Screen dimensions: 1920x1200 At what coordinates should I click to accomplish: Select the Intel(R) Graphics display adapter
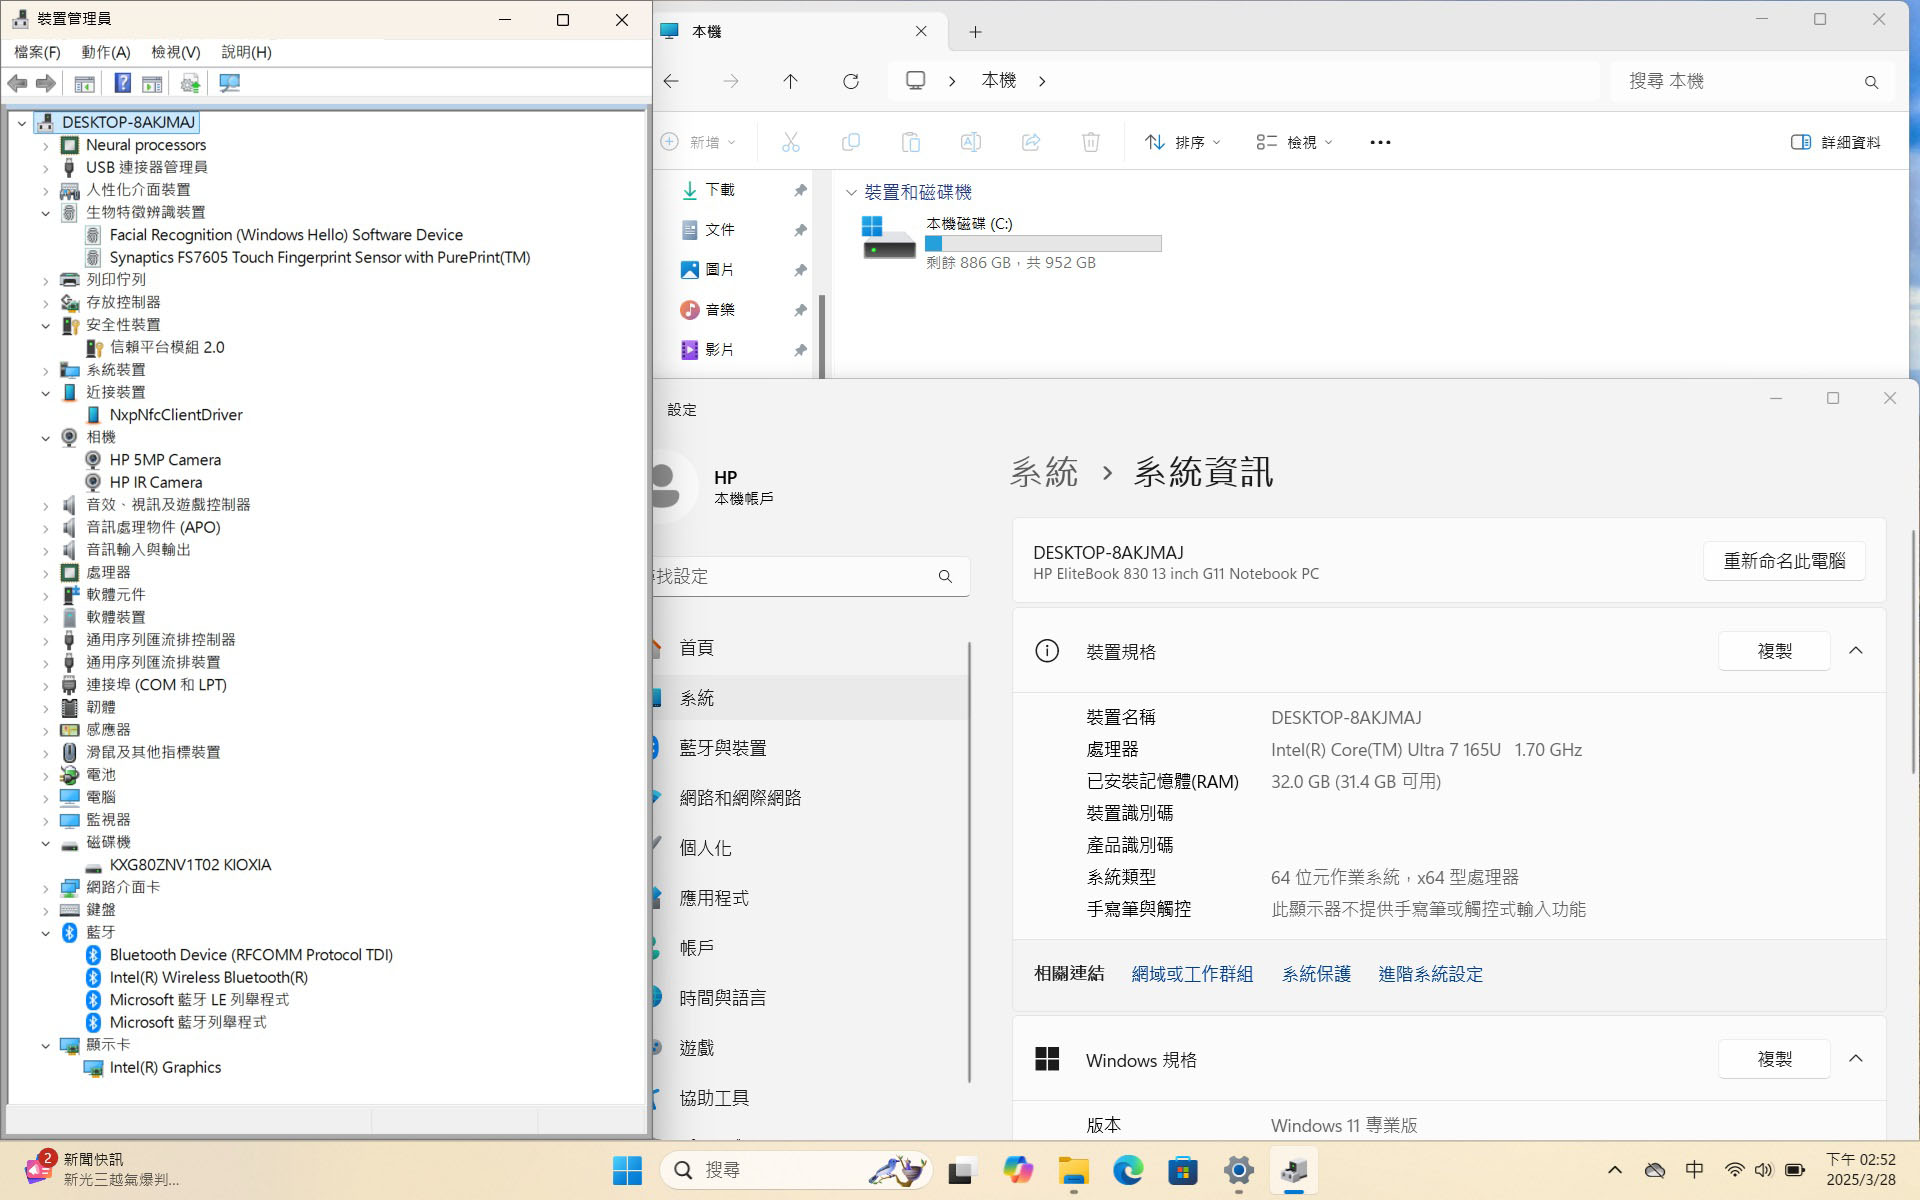coord(165,1067)
